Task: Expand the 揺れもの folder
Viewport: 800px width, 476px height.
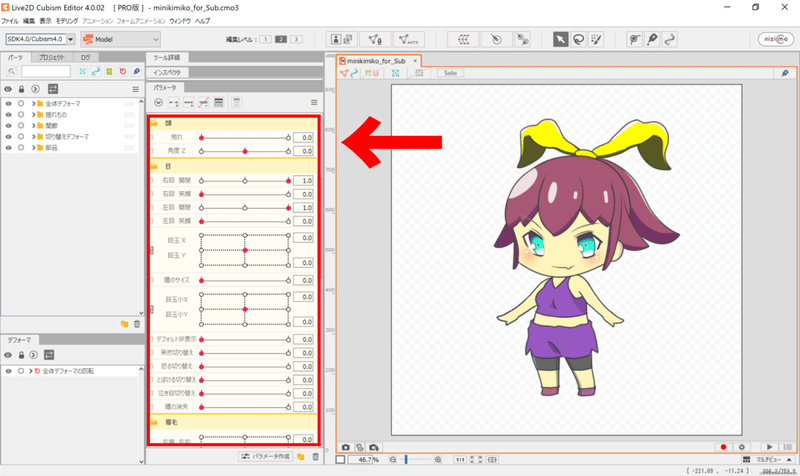Action: [33, 115]
